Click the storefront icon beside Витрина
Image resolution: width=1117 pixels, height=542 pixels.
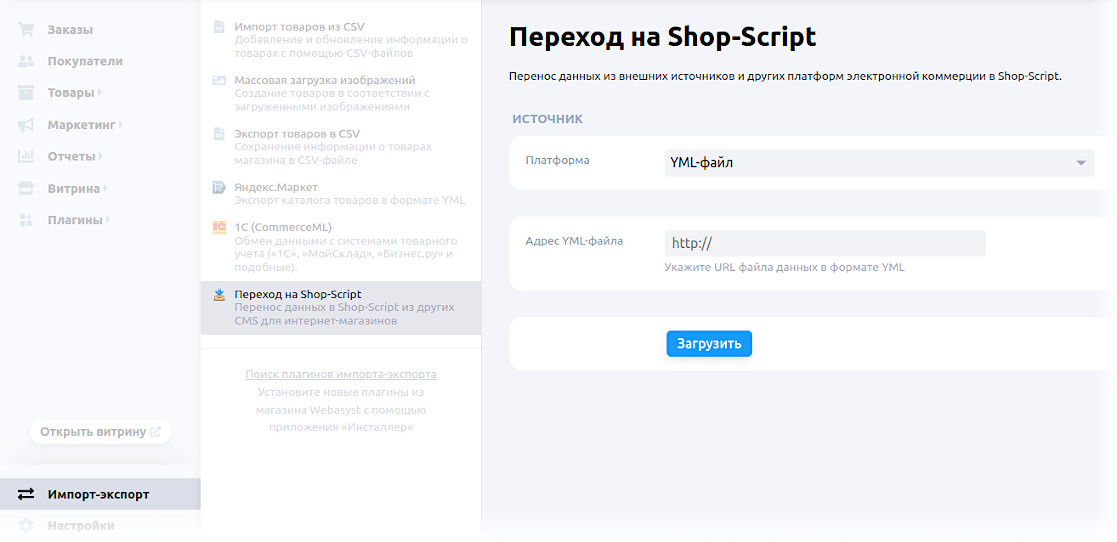(x=26, y=188)
